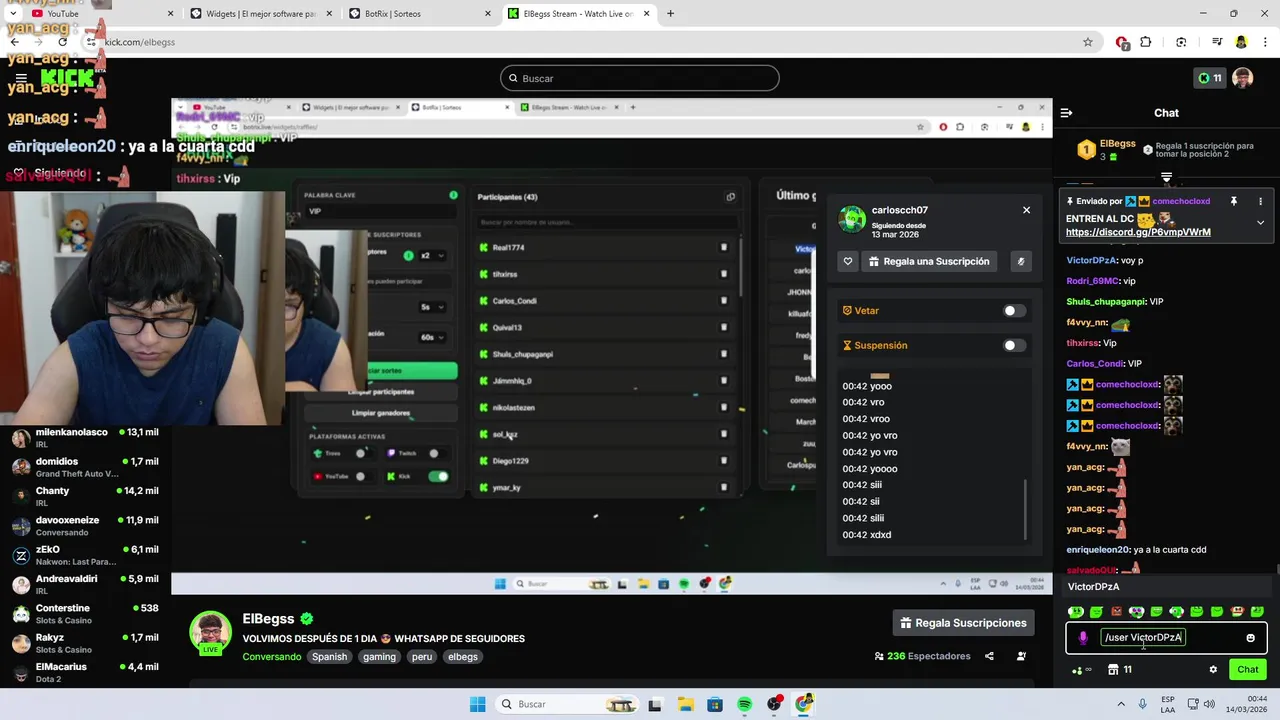Click the Spanish tag
This screenshot has width=1280, height=720.
tap(329, 657)
